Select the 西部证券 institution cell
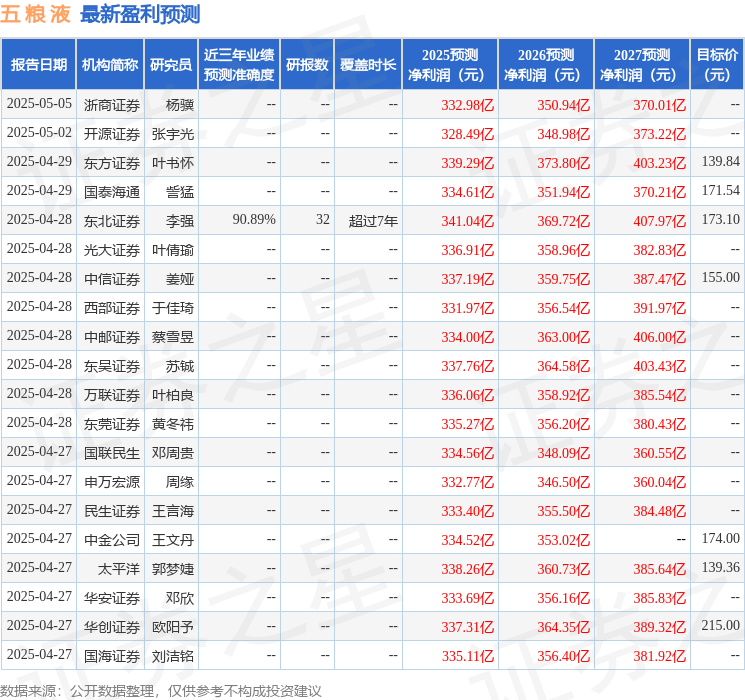This screenshot has width=745, height=700. click(x=112, y=307)
